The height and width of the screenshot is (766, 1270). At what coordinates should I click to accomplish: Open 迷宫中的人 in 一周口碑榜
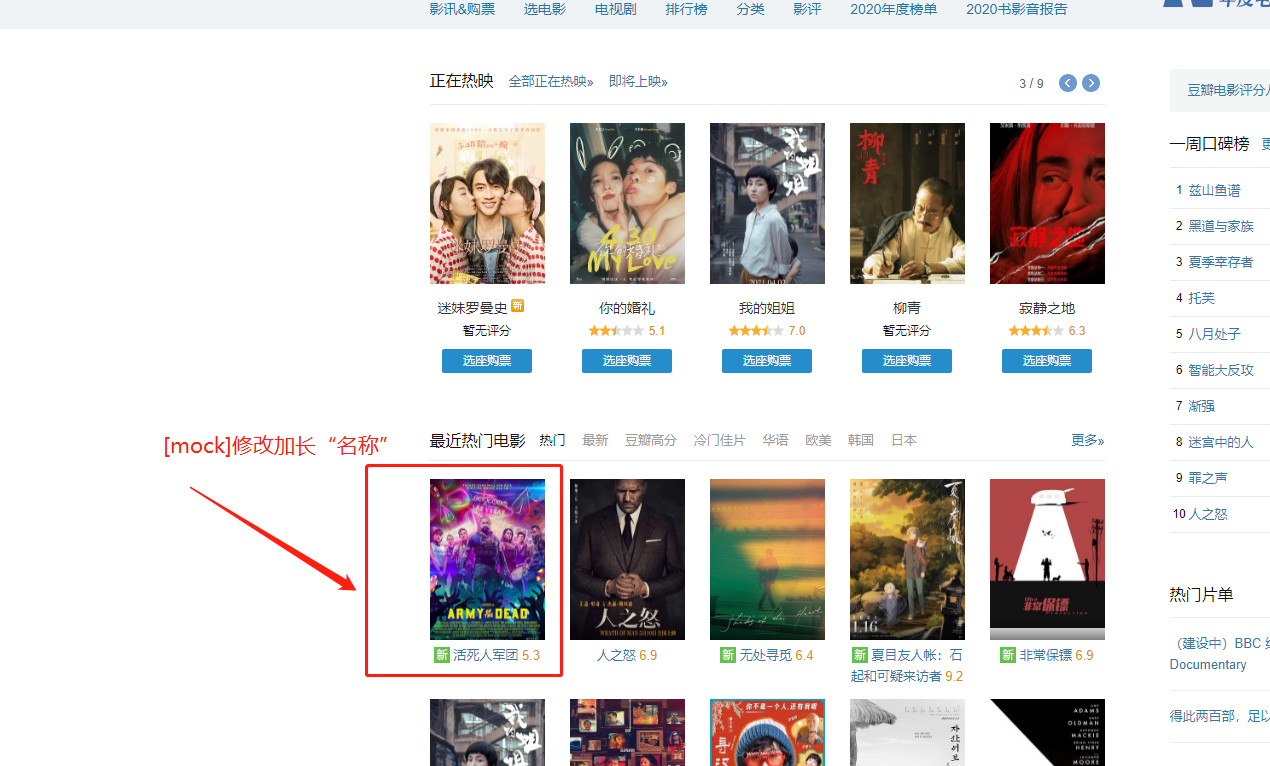[x=1221, y=442]
